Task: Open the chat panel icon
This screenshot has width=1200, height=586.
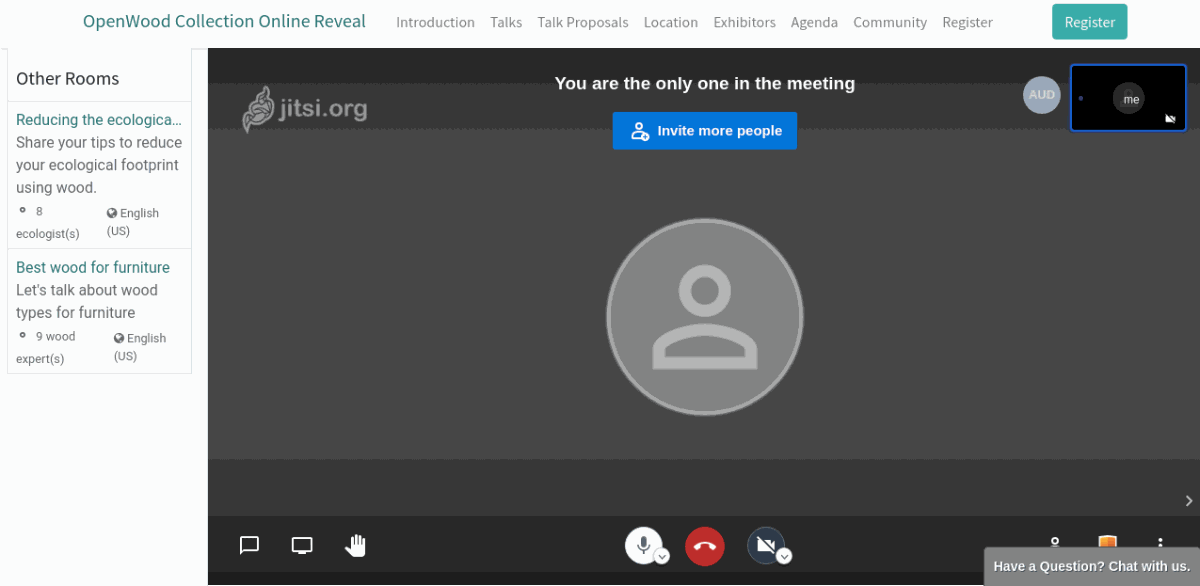Action: point(249,545)
